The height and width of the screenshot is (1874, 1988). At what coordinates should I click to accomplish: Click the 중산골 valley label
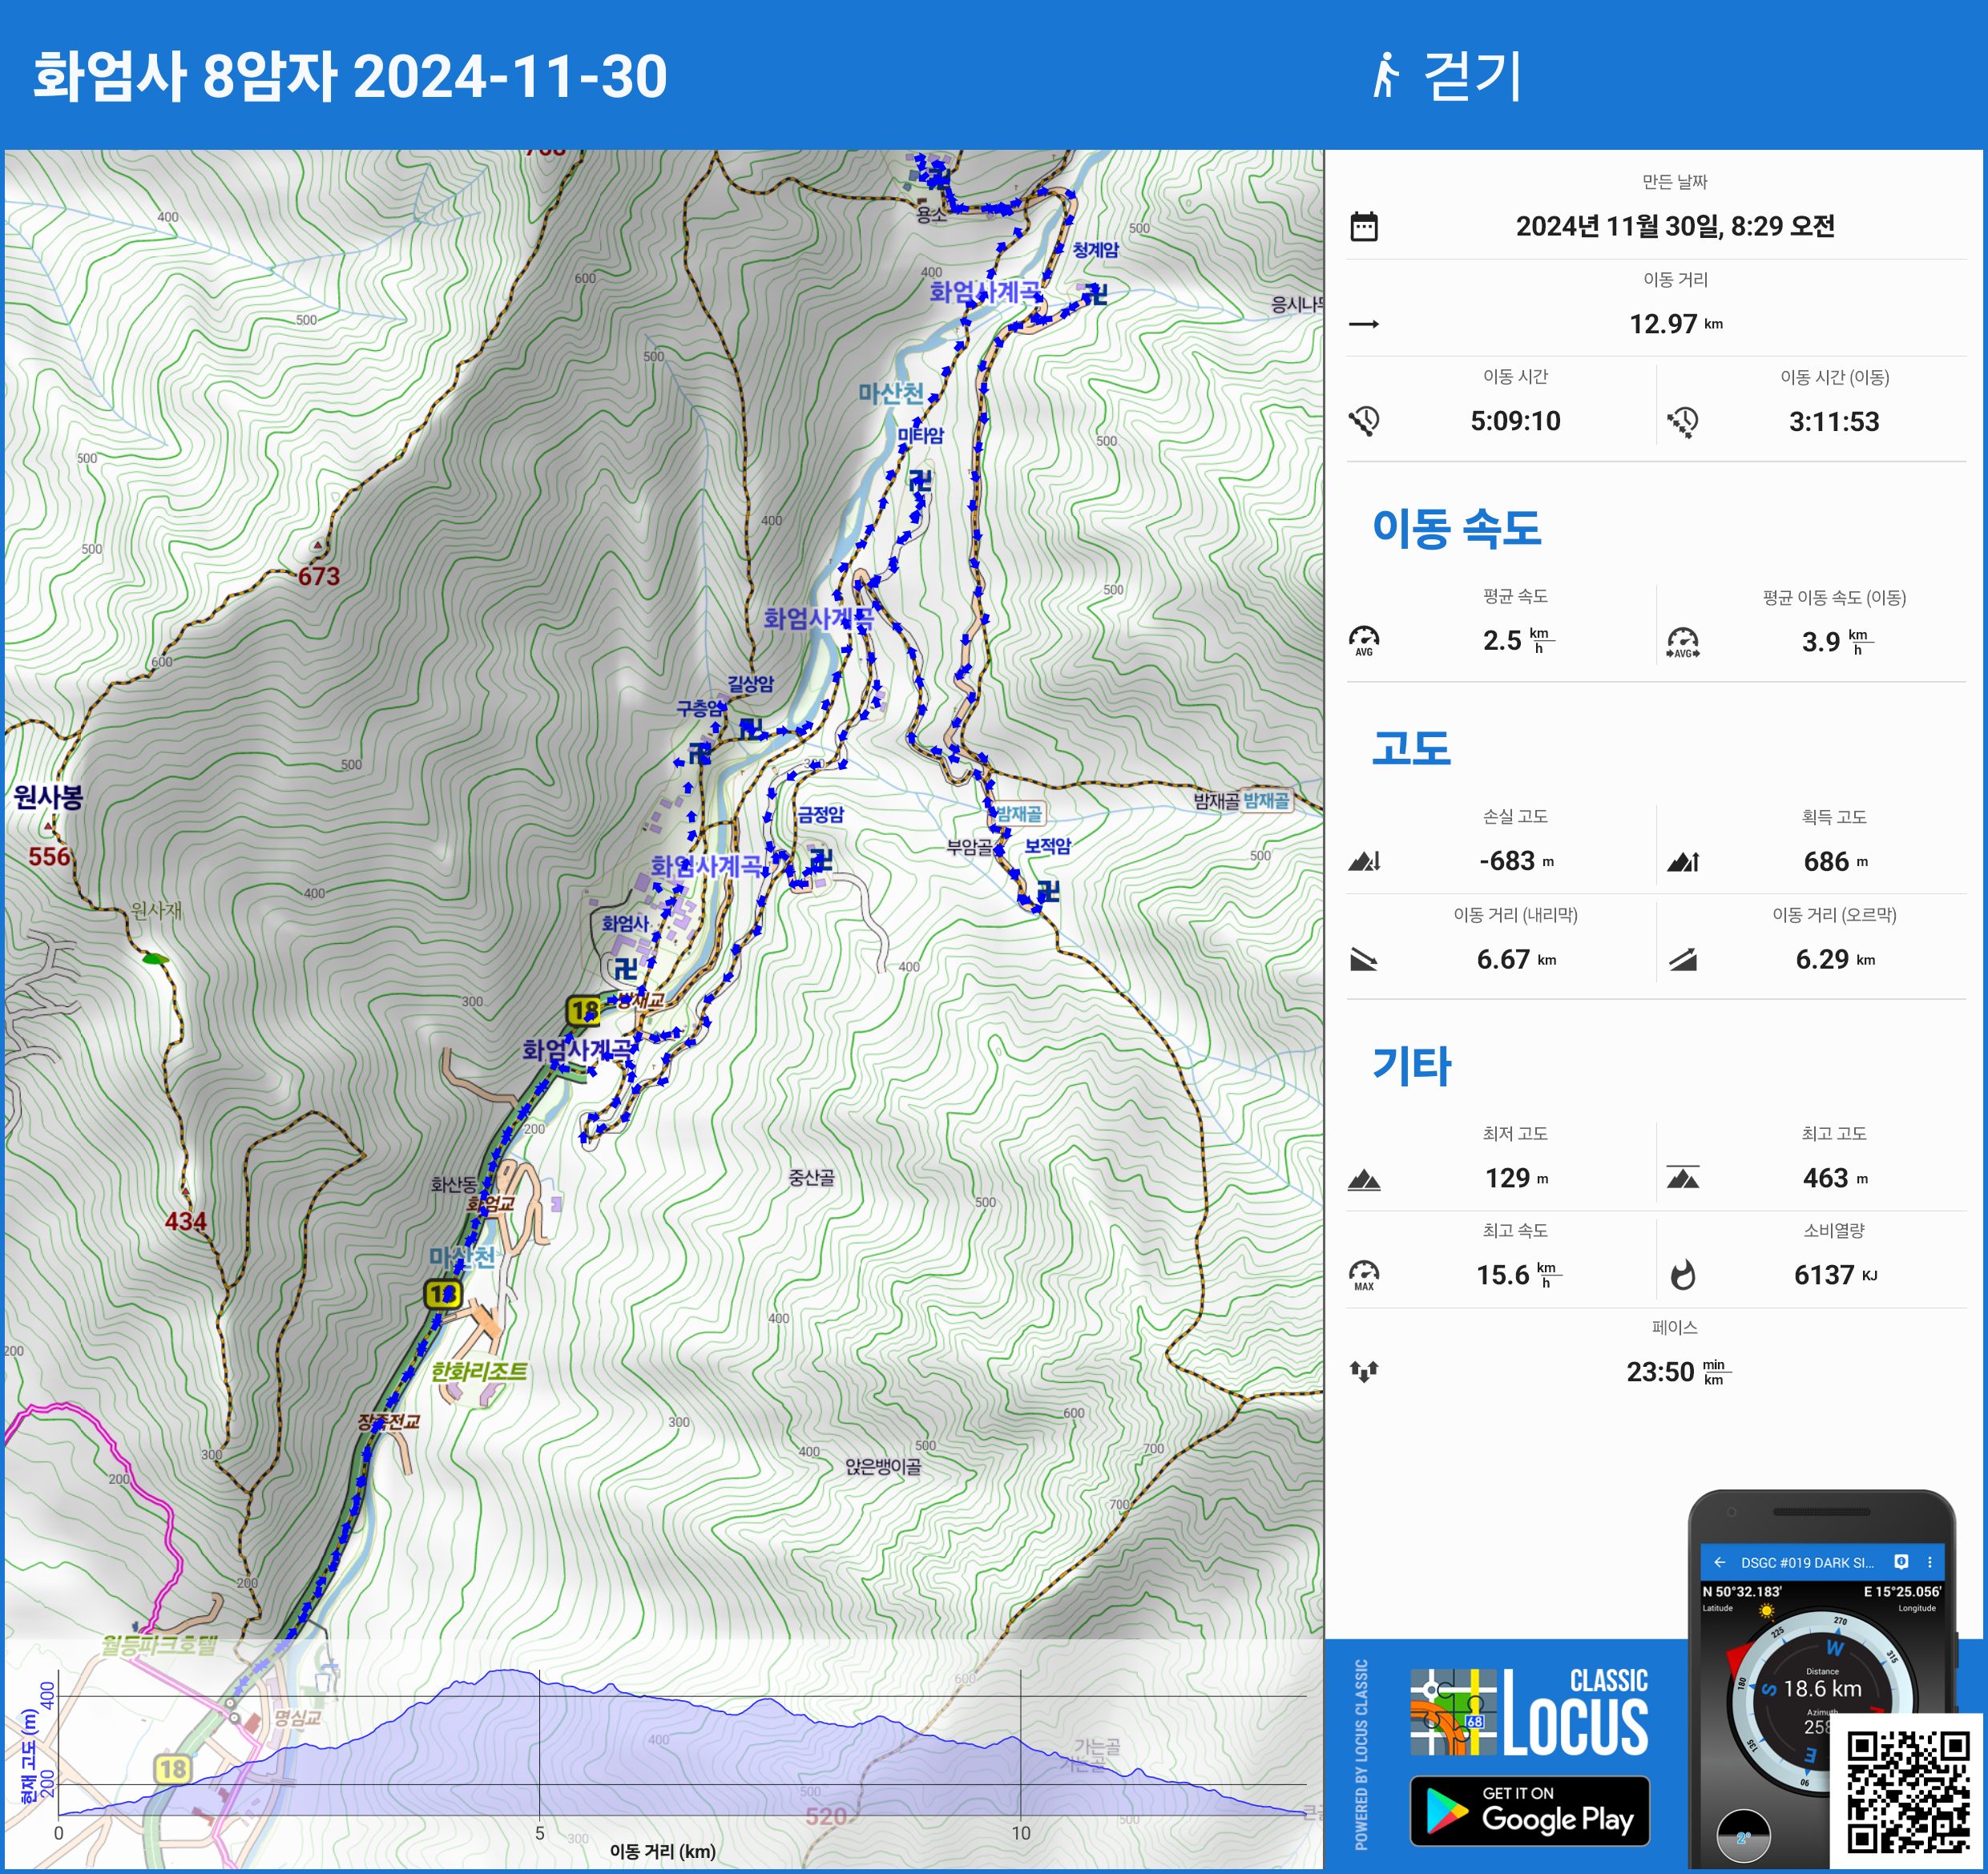[x=812, y=1178]
